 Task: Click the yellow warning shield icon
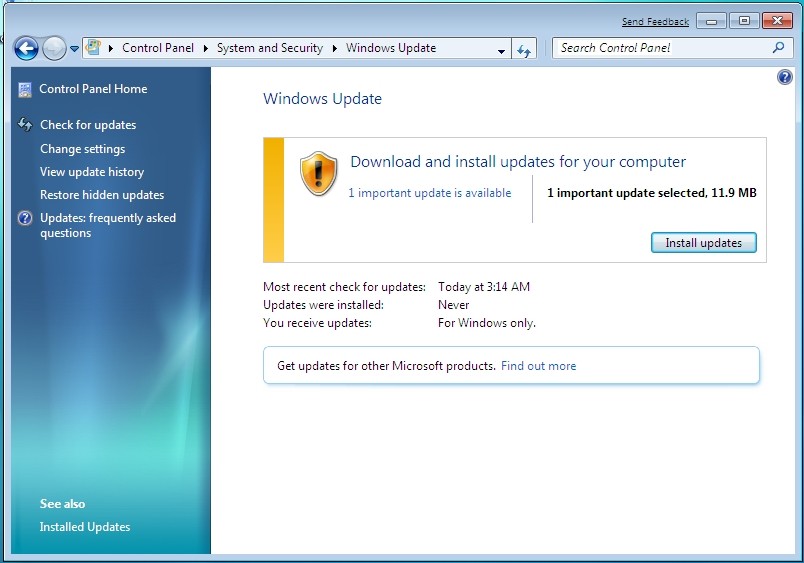[318, 174]
